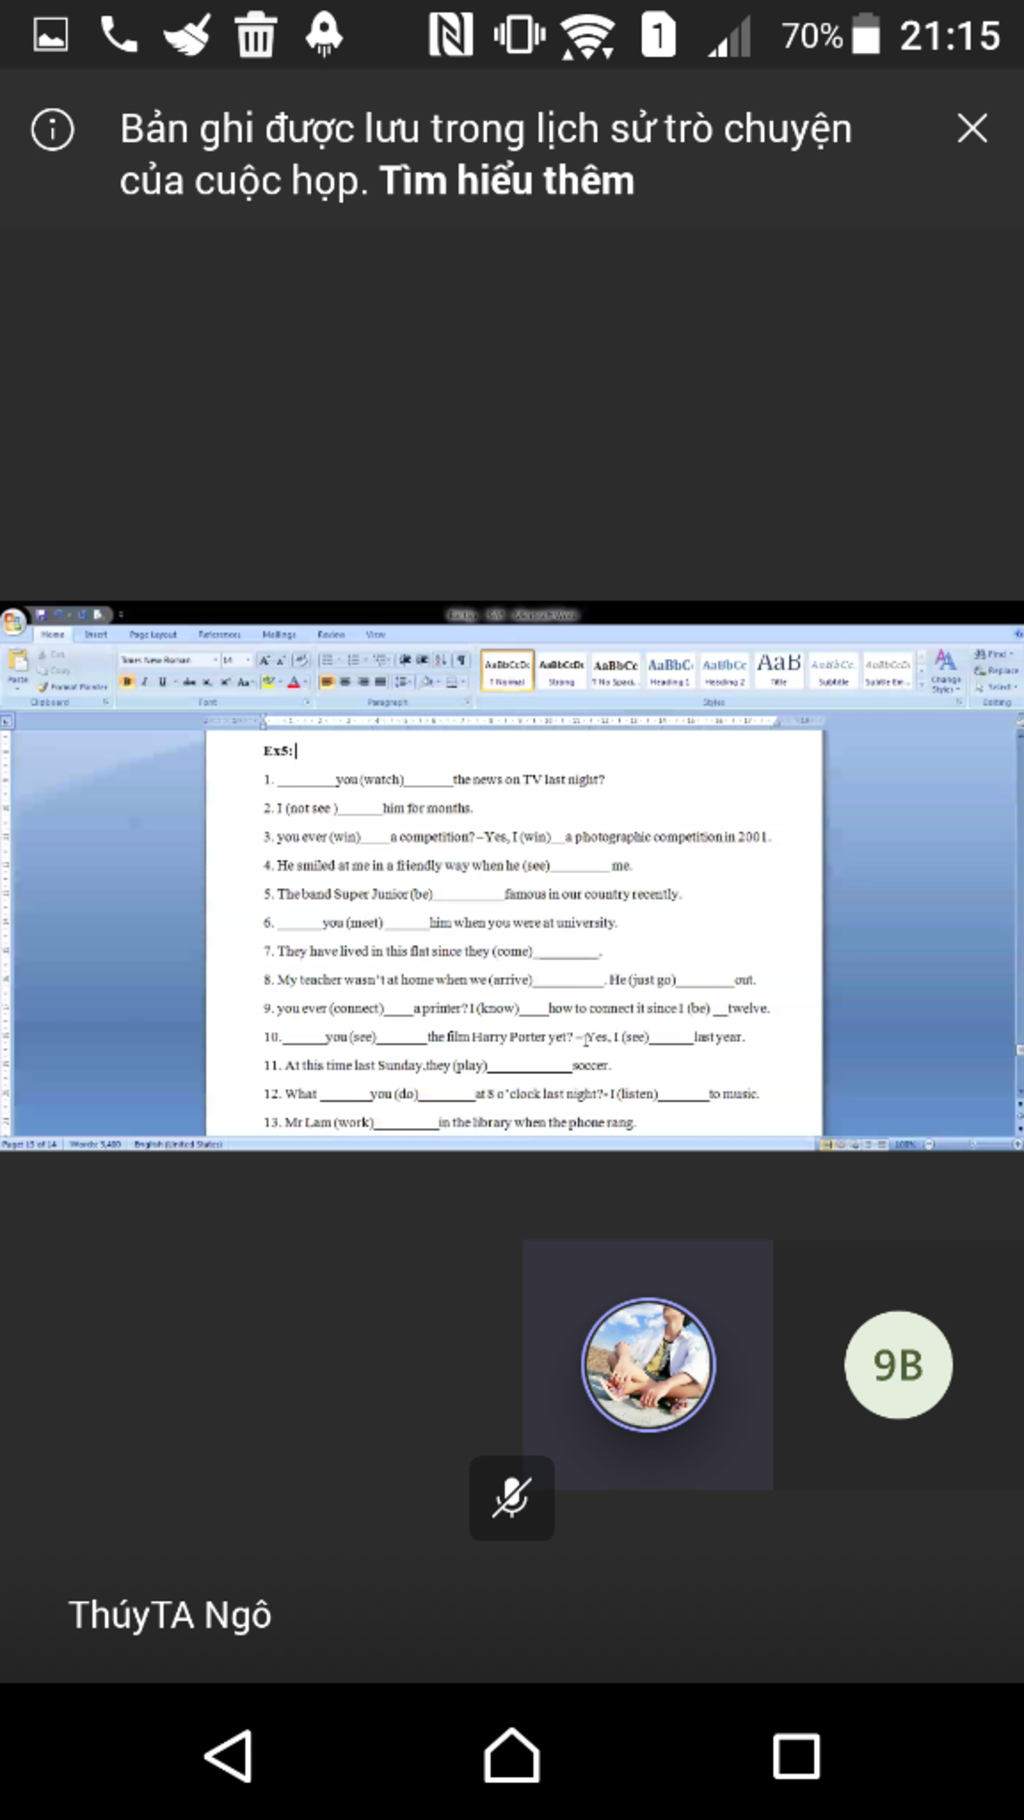
Task: Click Save in Word quick access toolbar
Action: [x=41, y=615]
